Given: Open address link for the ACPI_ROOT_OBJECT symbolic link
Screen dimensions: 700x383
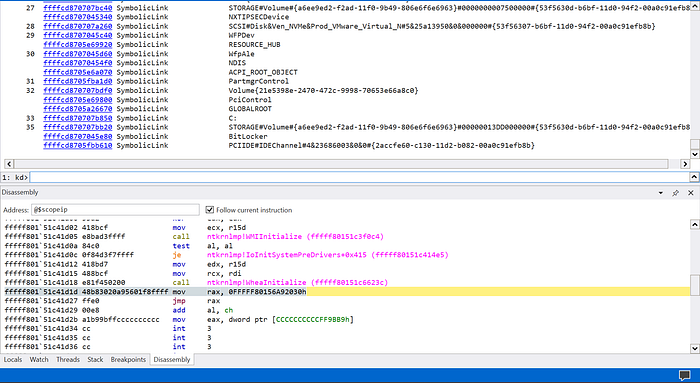Looking at the screenshot, I should 78,72.
